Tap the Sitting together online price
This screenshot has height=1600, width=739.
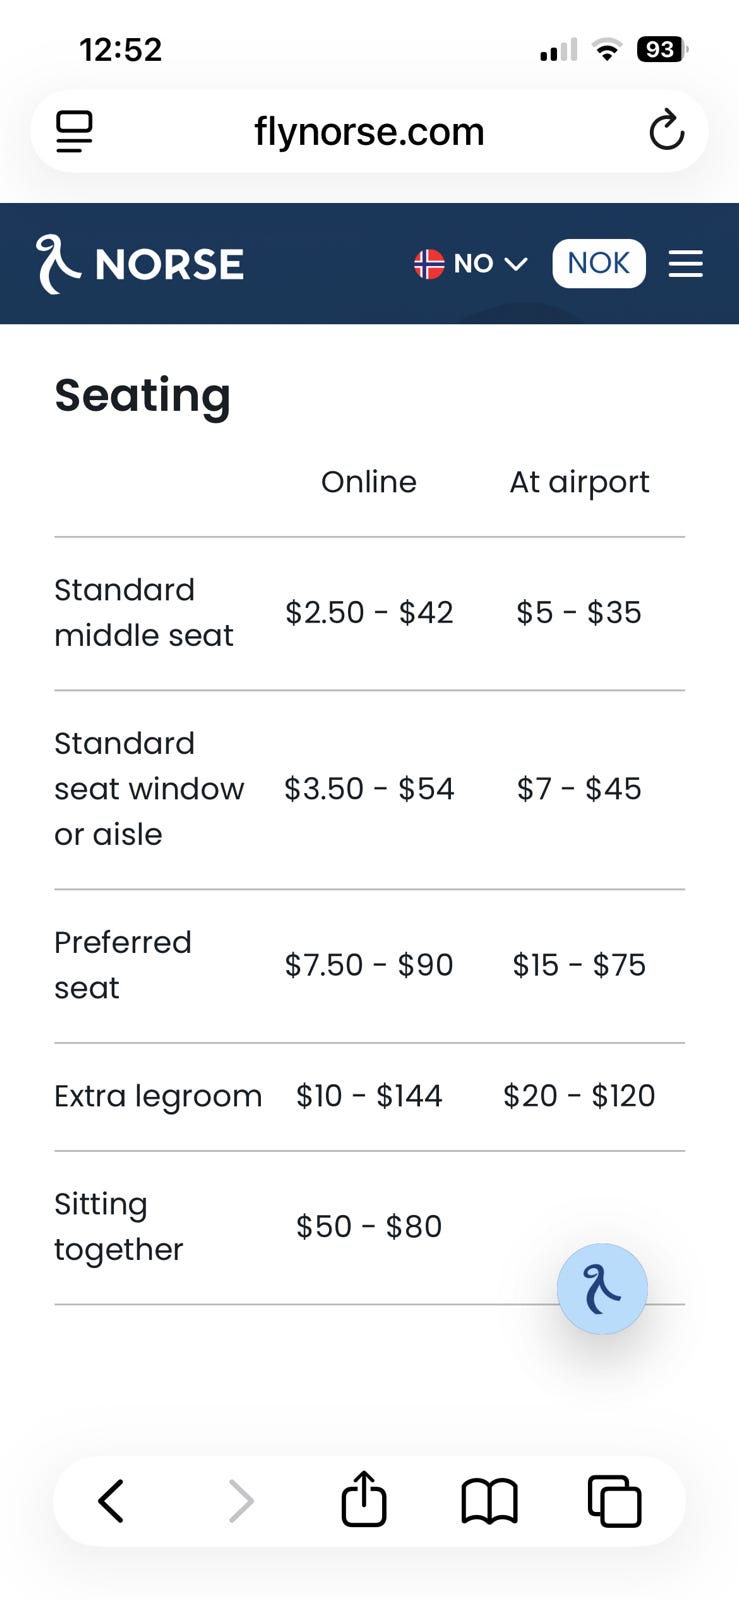[x=368, y=1226]
